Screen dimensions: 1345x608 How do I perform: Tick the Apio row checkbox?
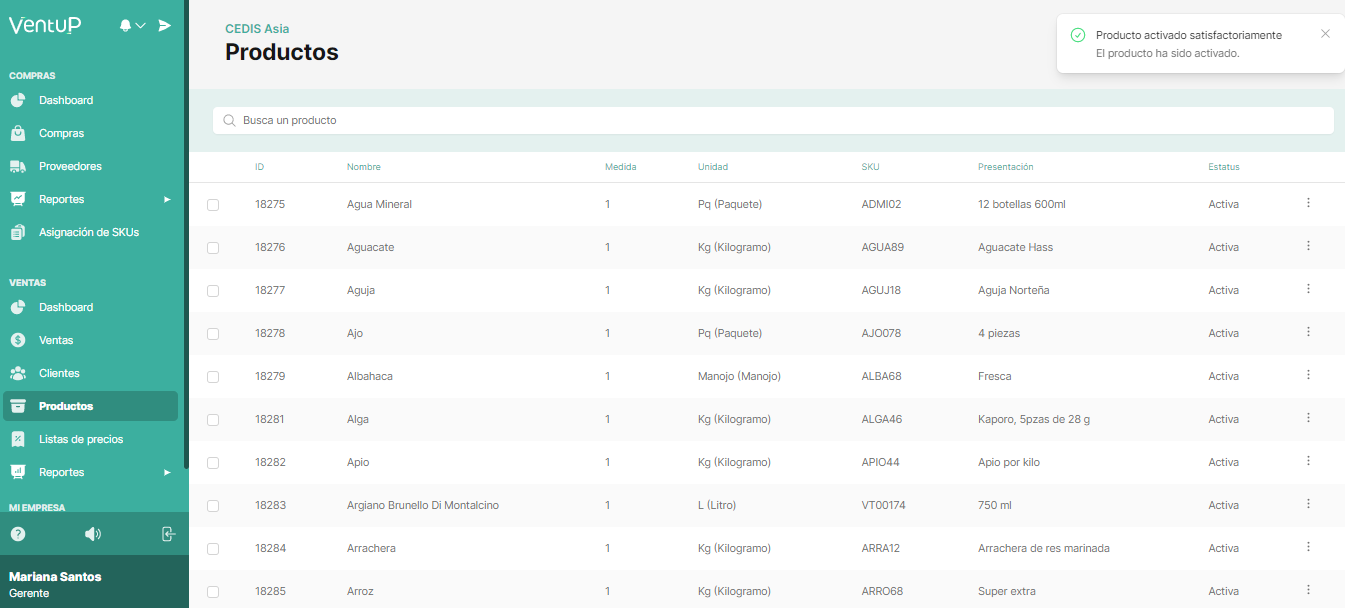click(213, 463)
